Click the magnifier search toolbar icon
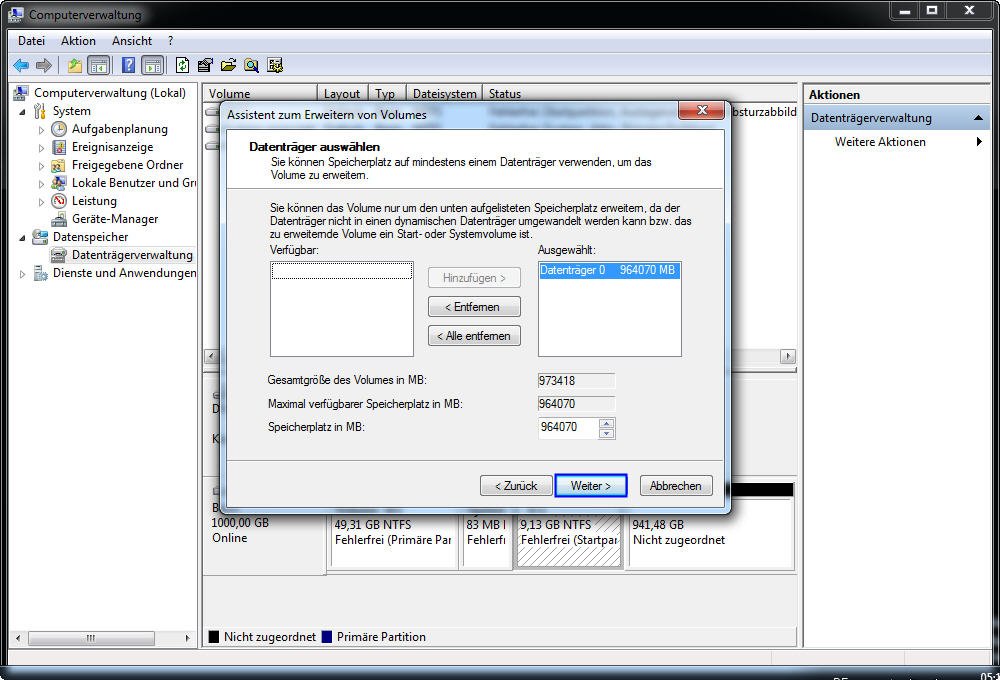The width and height of the screenshot is (1000, 680). click(252, 65)
